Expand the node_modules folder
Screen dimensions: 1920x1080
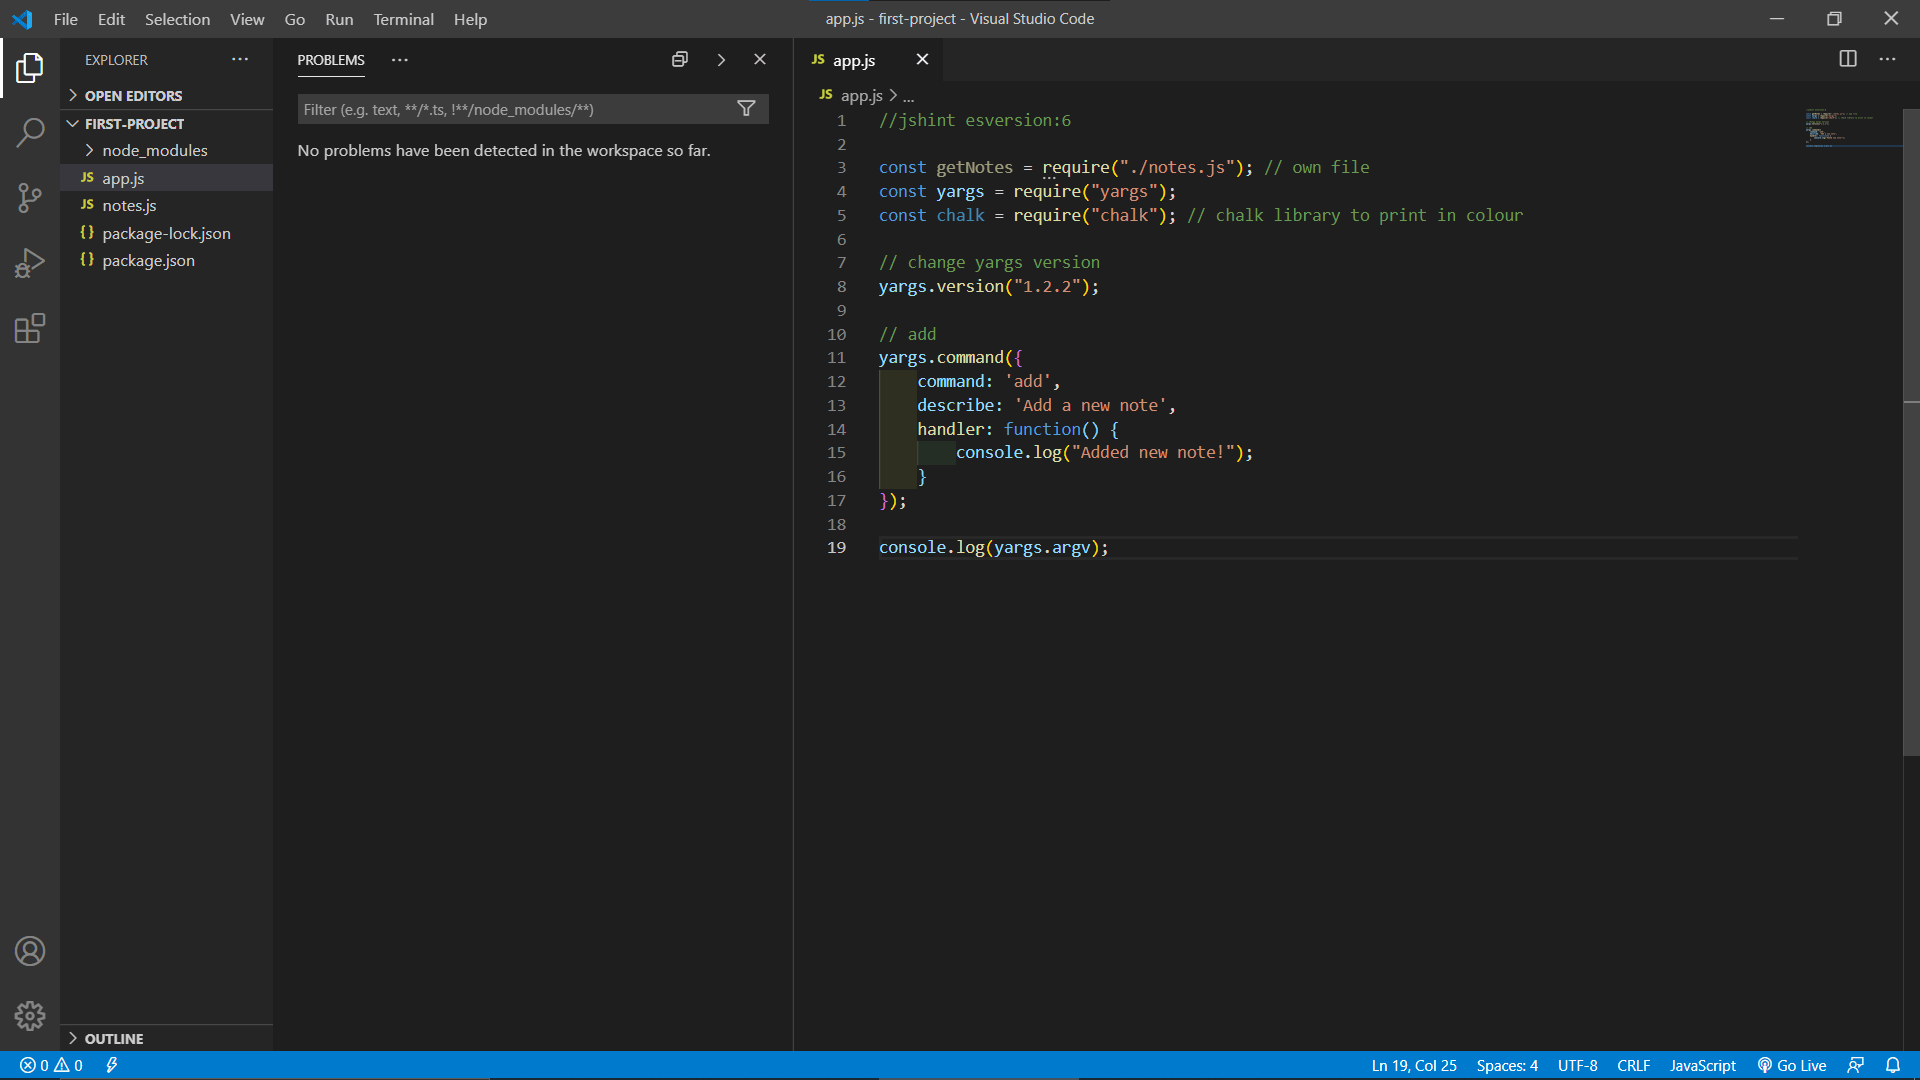154,150
